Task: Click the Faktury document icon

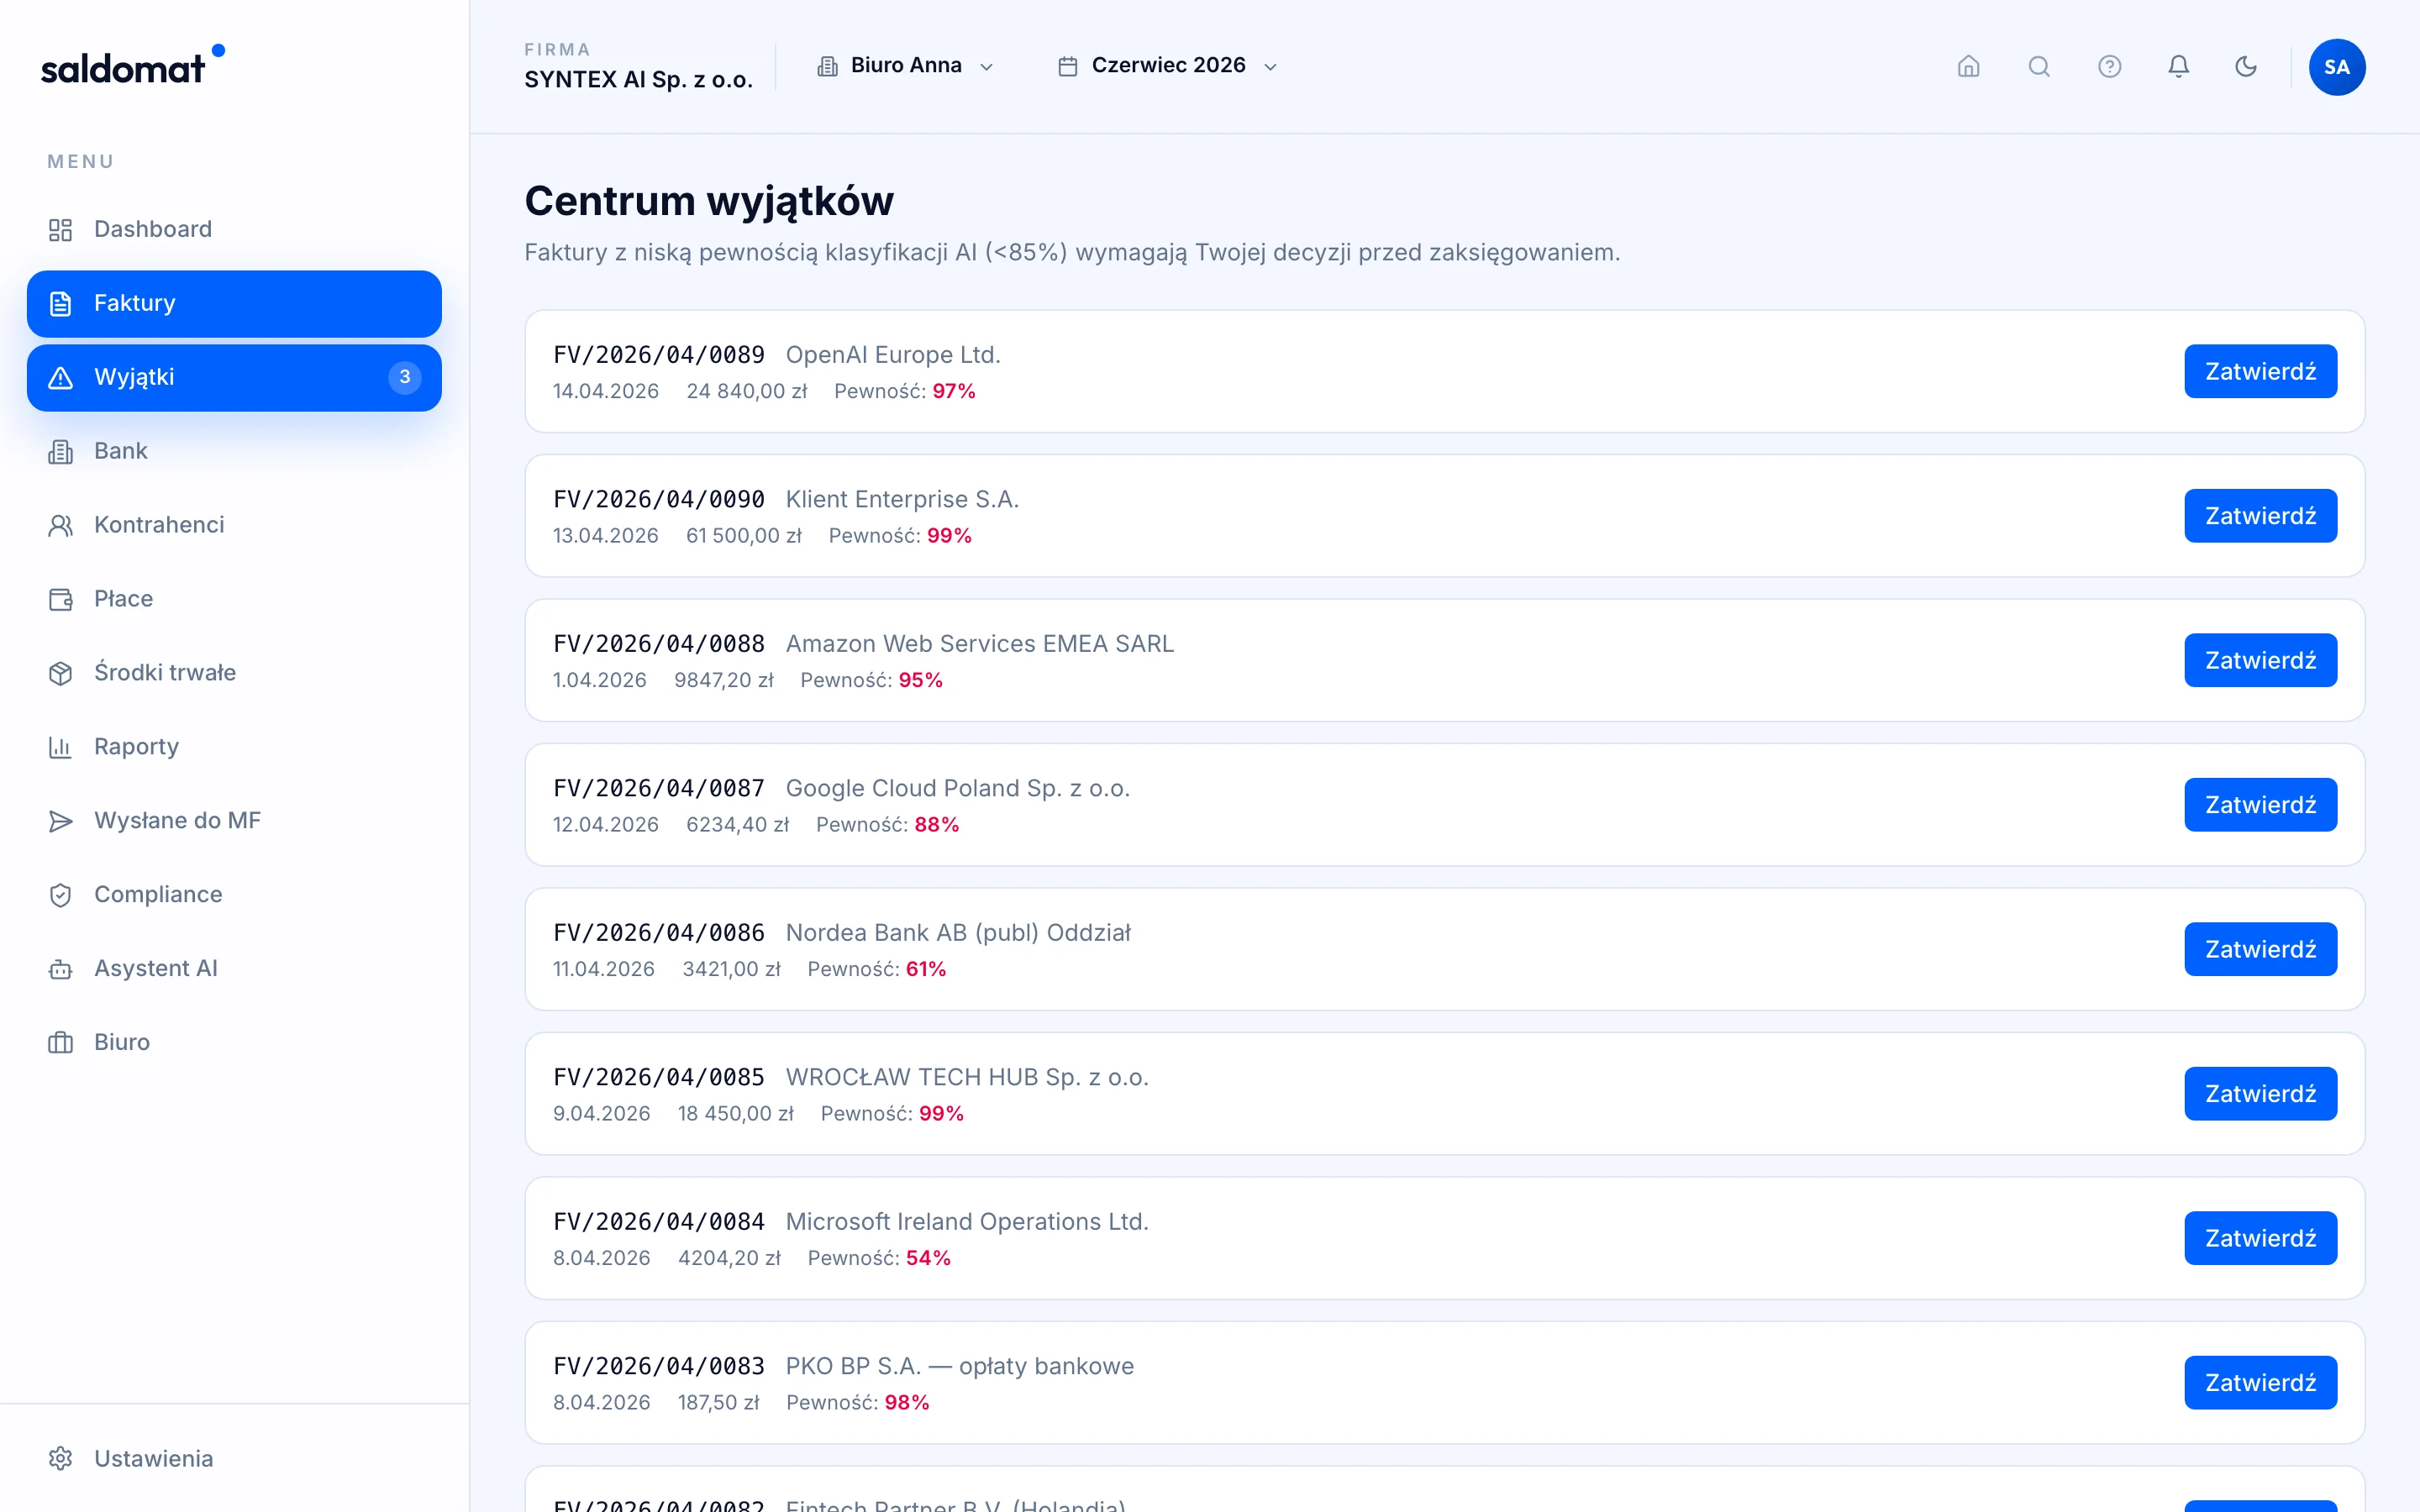Action: point(60,304)
